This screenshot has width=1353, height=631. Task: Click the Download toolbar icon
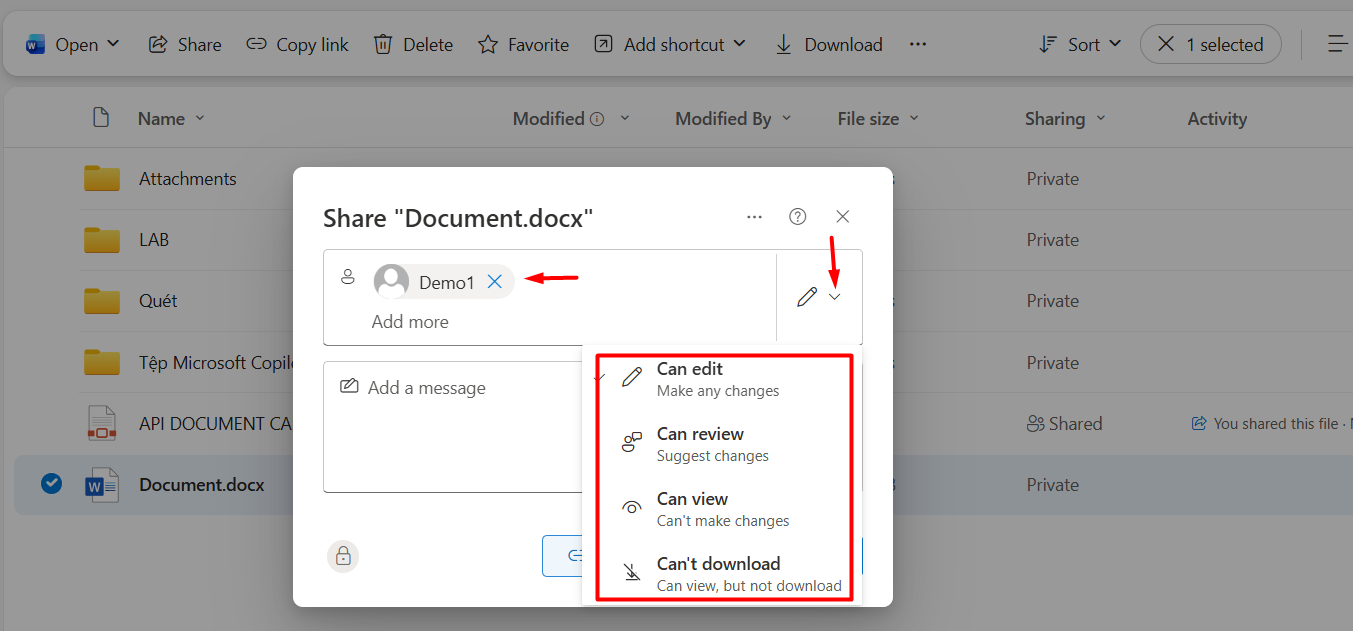click(784, 45)
